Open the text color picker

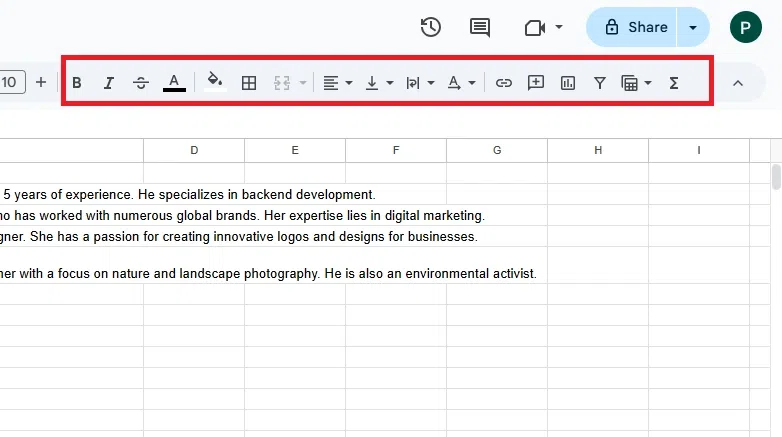(174, 83)
